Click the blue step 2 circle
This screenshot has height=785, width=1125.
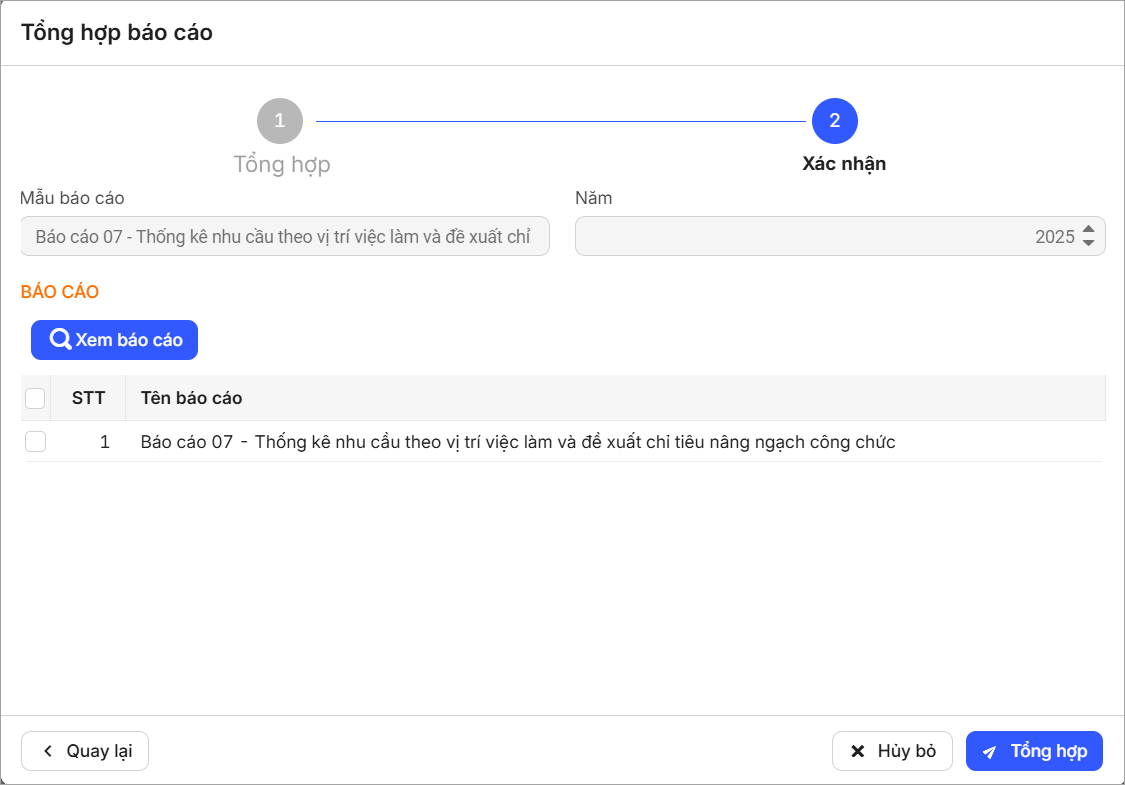[834, 121]
